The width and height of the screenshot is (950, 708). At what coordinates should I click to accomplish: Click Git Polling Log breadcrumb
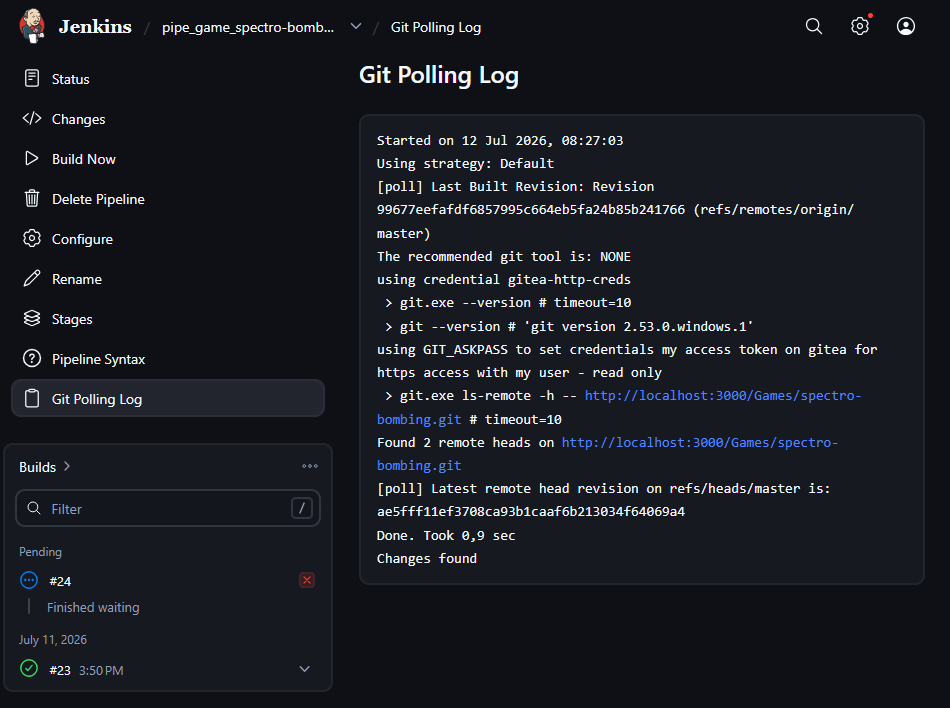click(x=436, y=27)
